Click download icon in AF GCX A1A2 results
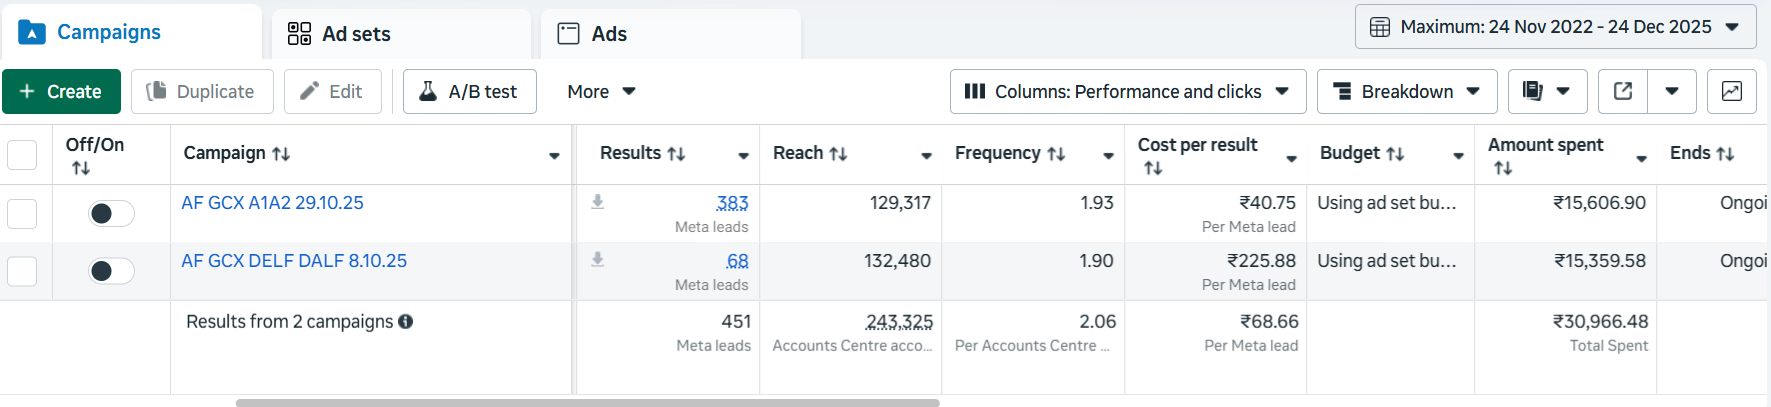 [597, 202]
